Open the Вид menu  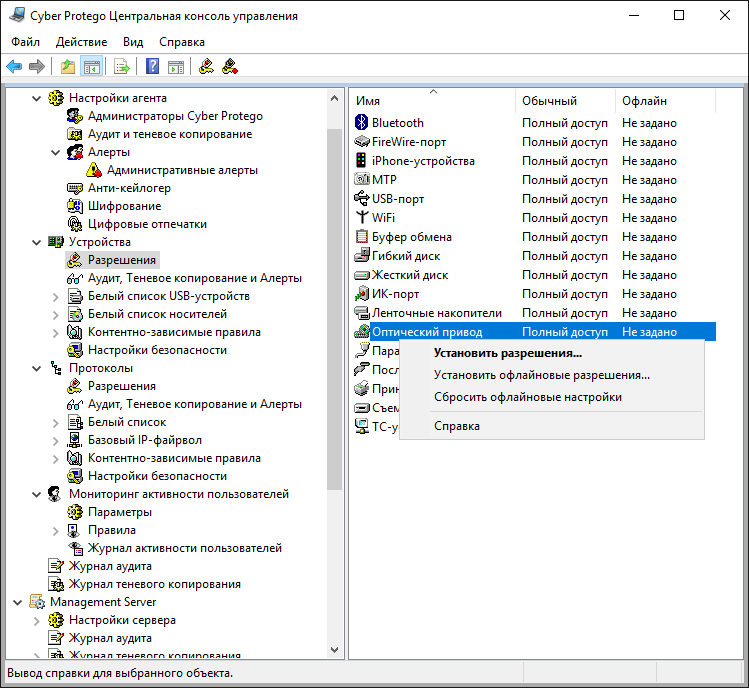point(133,42)
